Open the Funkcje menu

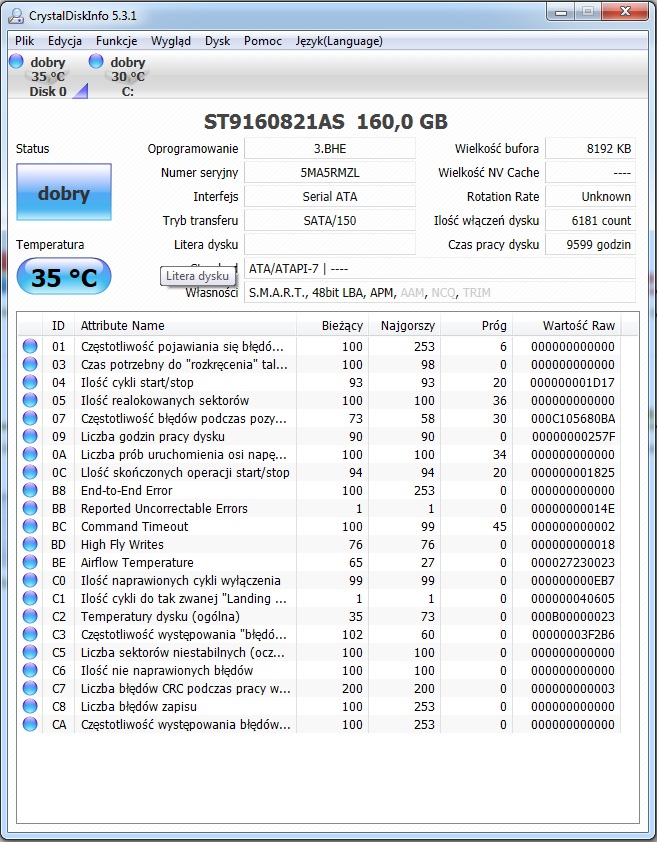pyautogui.click(x=117, y=41)
